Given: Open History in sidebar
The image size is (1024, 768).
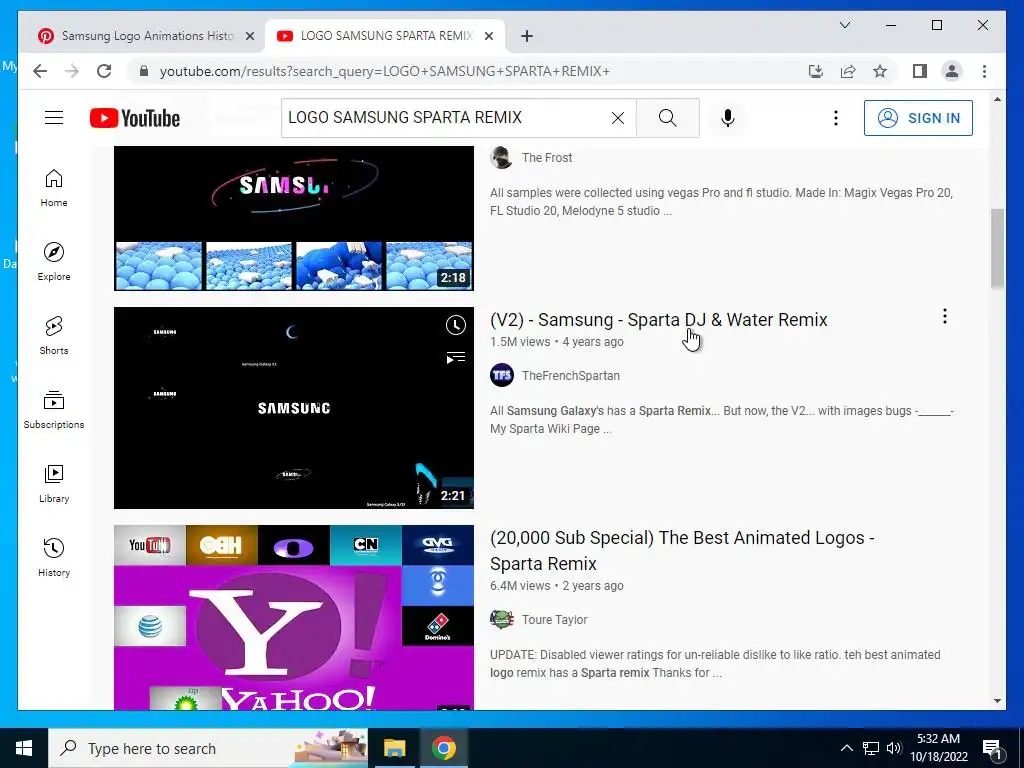Looking at the screenshot, I should pyautogui.click(x=54, y=557).
